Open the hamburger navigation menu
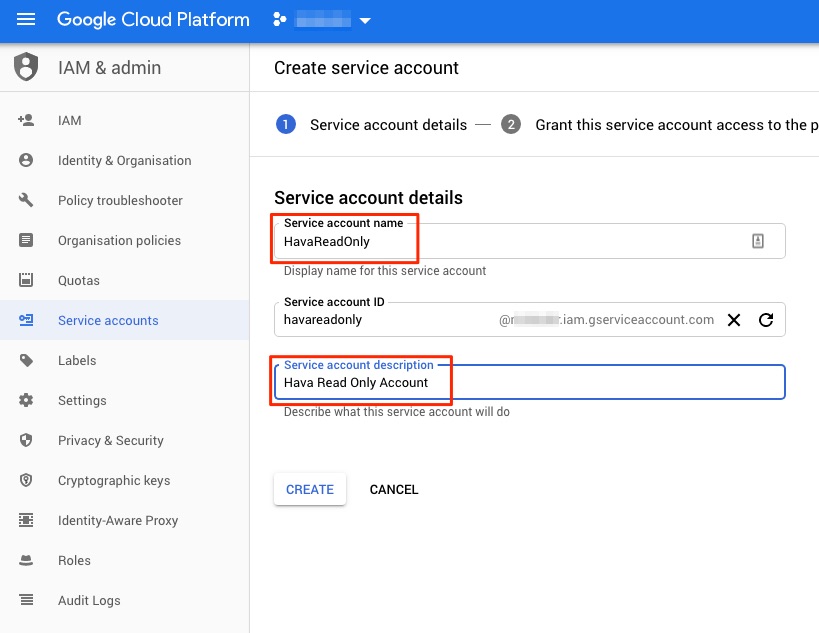The height and width of the screenshot is (633, 819). (x=26, y=20)
